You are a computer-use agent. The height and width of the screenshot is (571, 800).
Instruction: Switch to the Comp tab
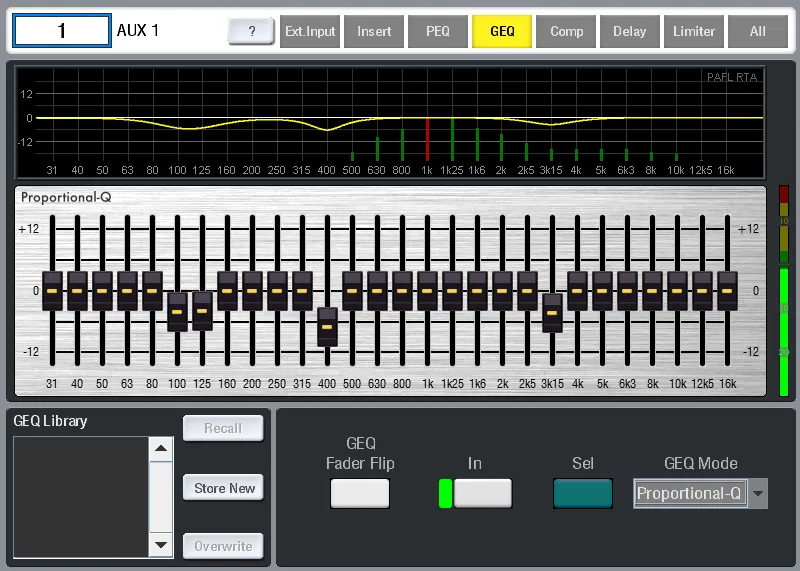[x=566, y=31]
